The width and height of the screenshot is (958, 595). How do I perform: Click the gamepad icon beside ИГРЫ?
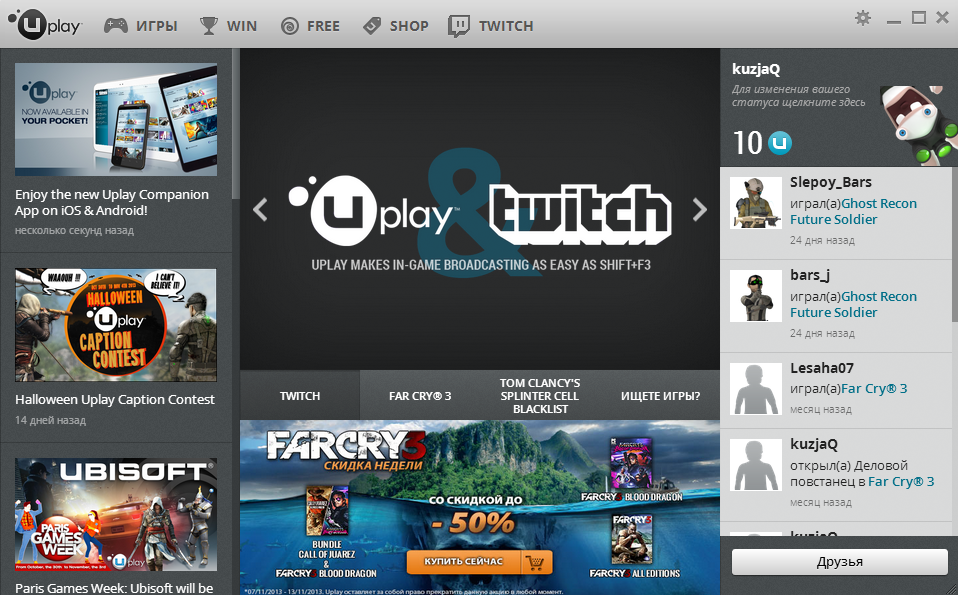[x=115, y=26]
